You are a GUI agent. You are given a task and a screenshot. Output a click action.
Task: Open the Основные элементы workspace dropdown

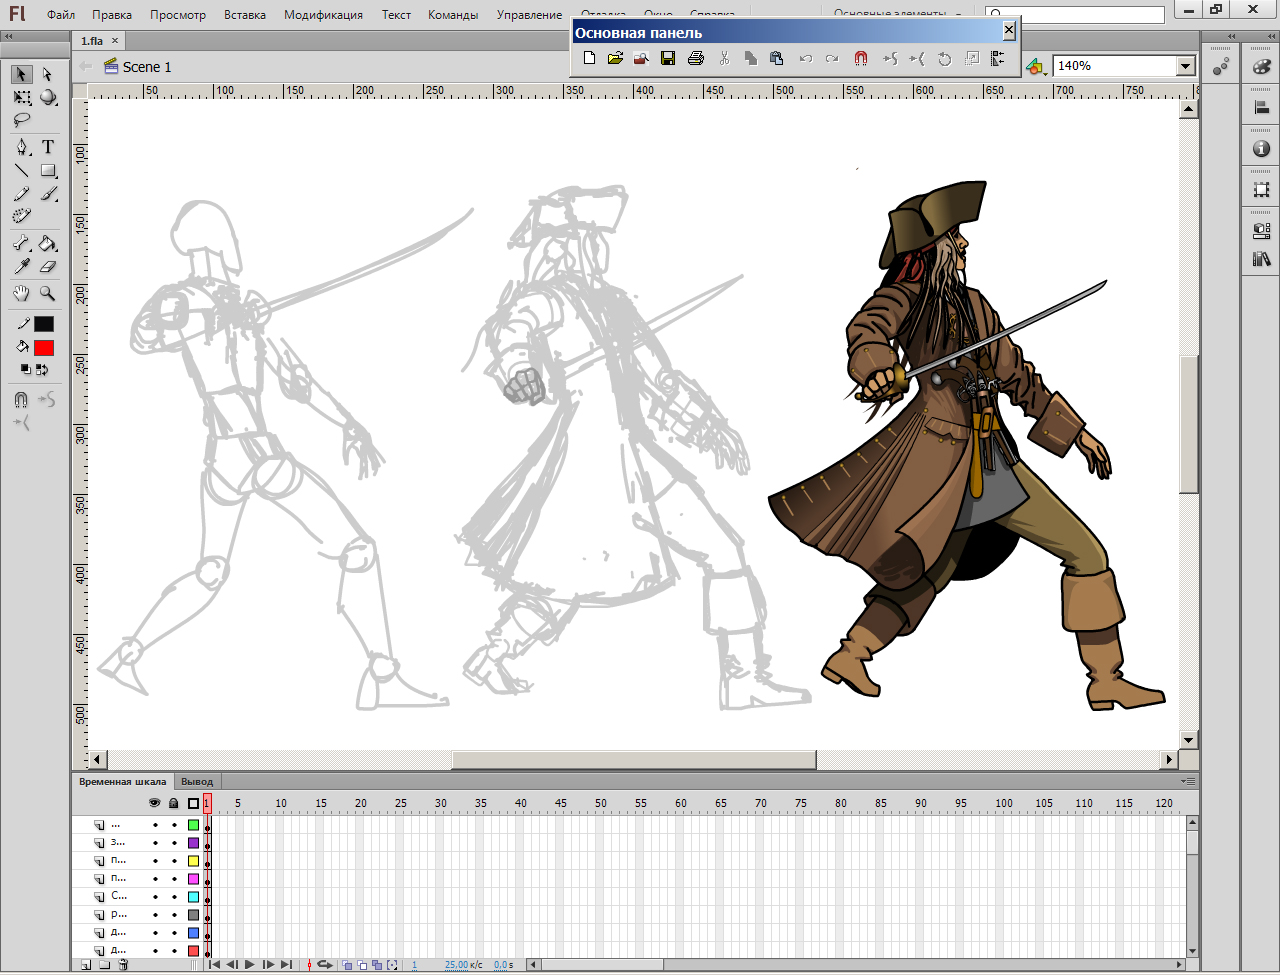point(898,15)
